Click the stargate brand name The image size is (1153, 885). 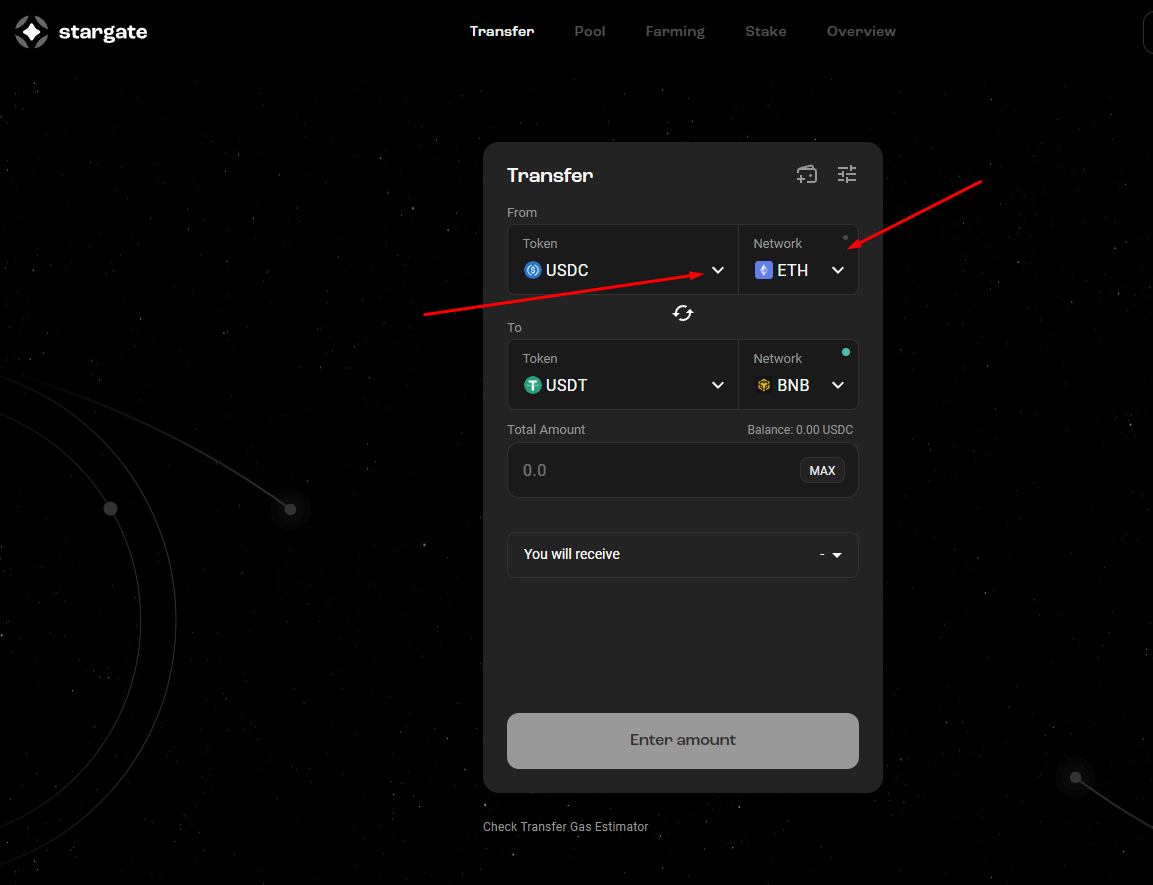pyautogui.click(x=103, y=32)
